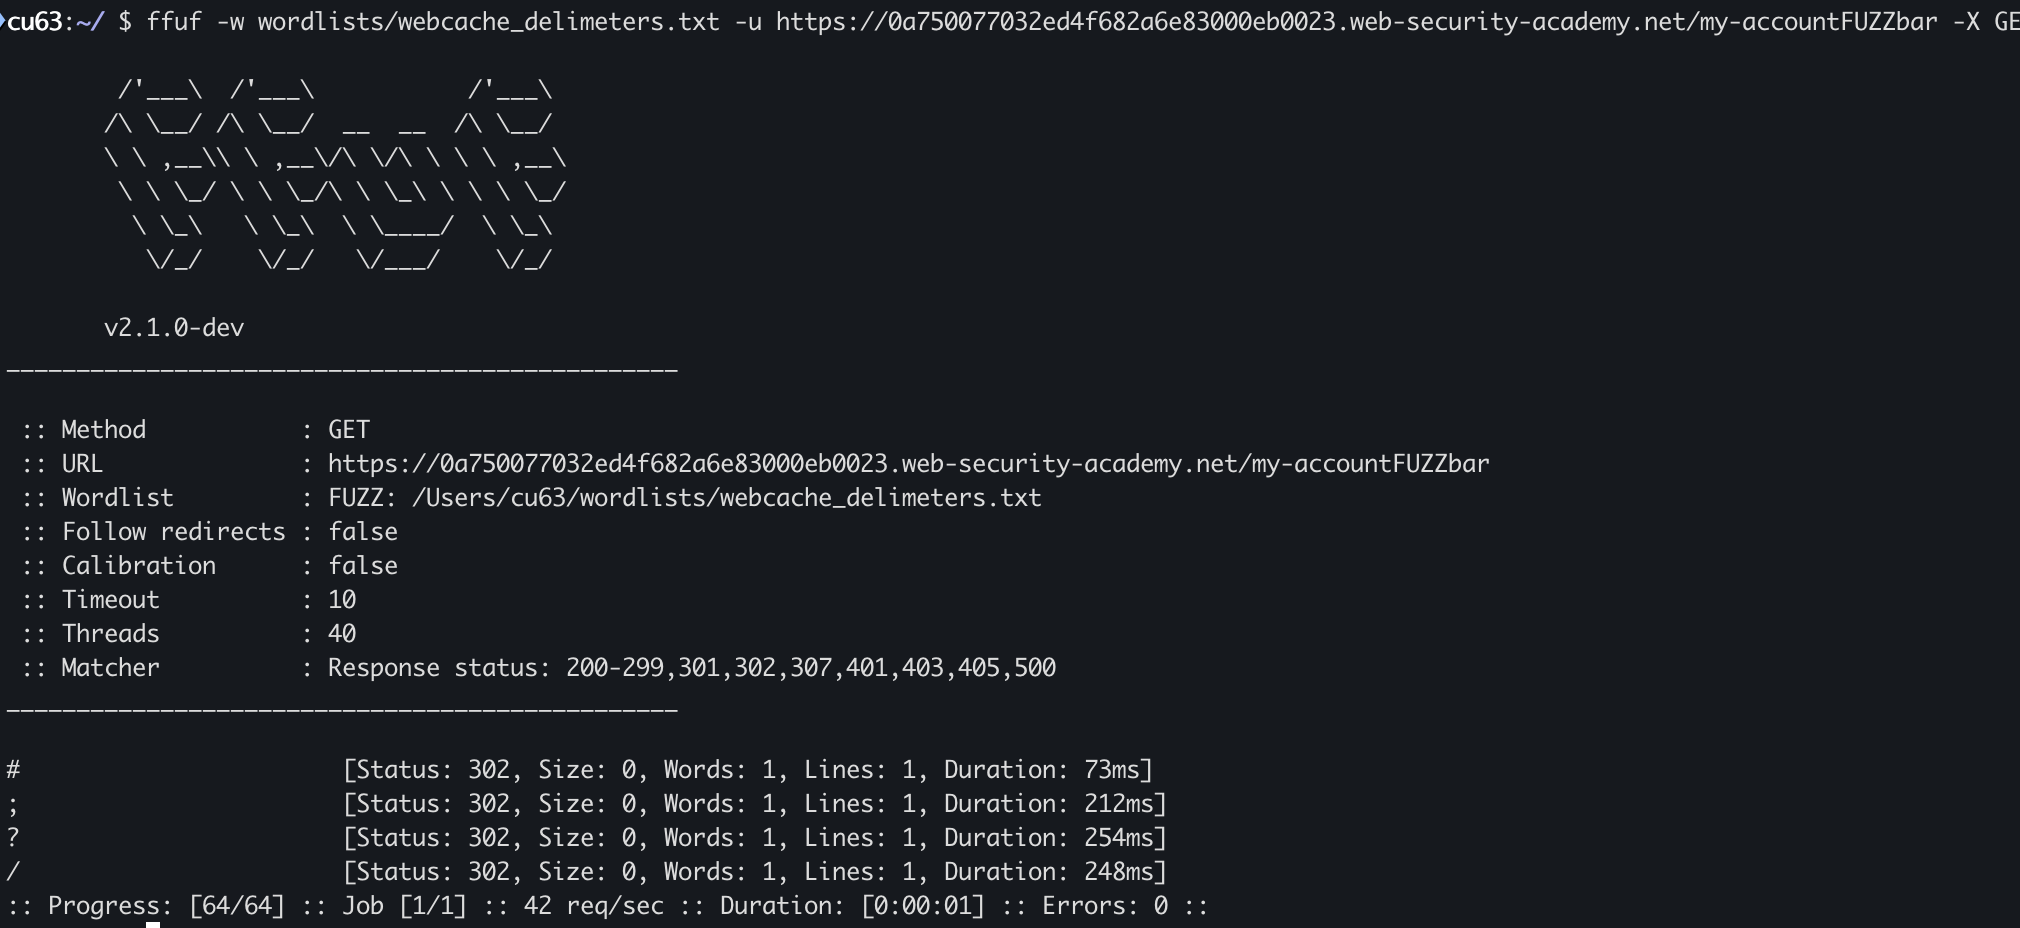Click the 73ms duration value
The height and width of the screenshot is (928, 2020).
[1112, 770]
